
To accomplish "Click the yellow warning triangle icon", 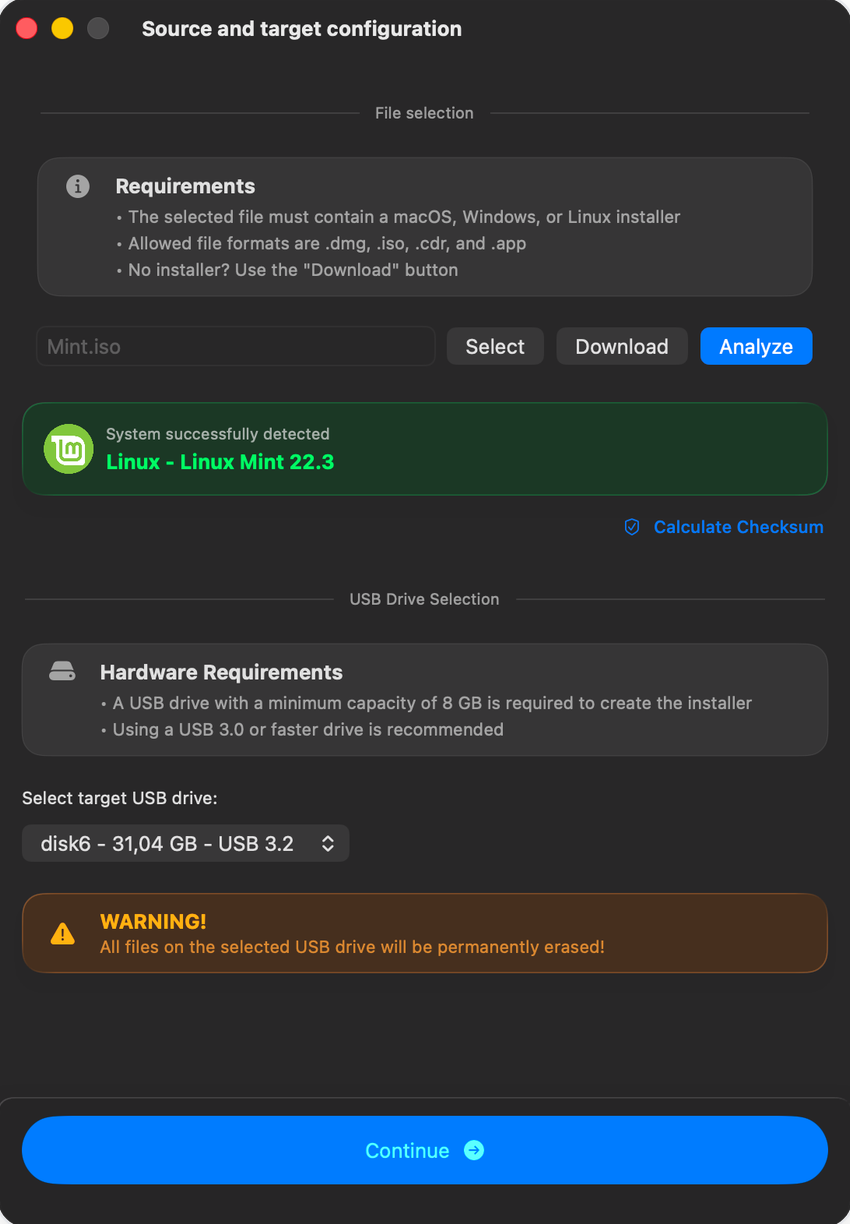I will click(x=62, y=934).
